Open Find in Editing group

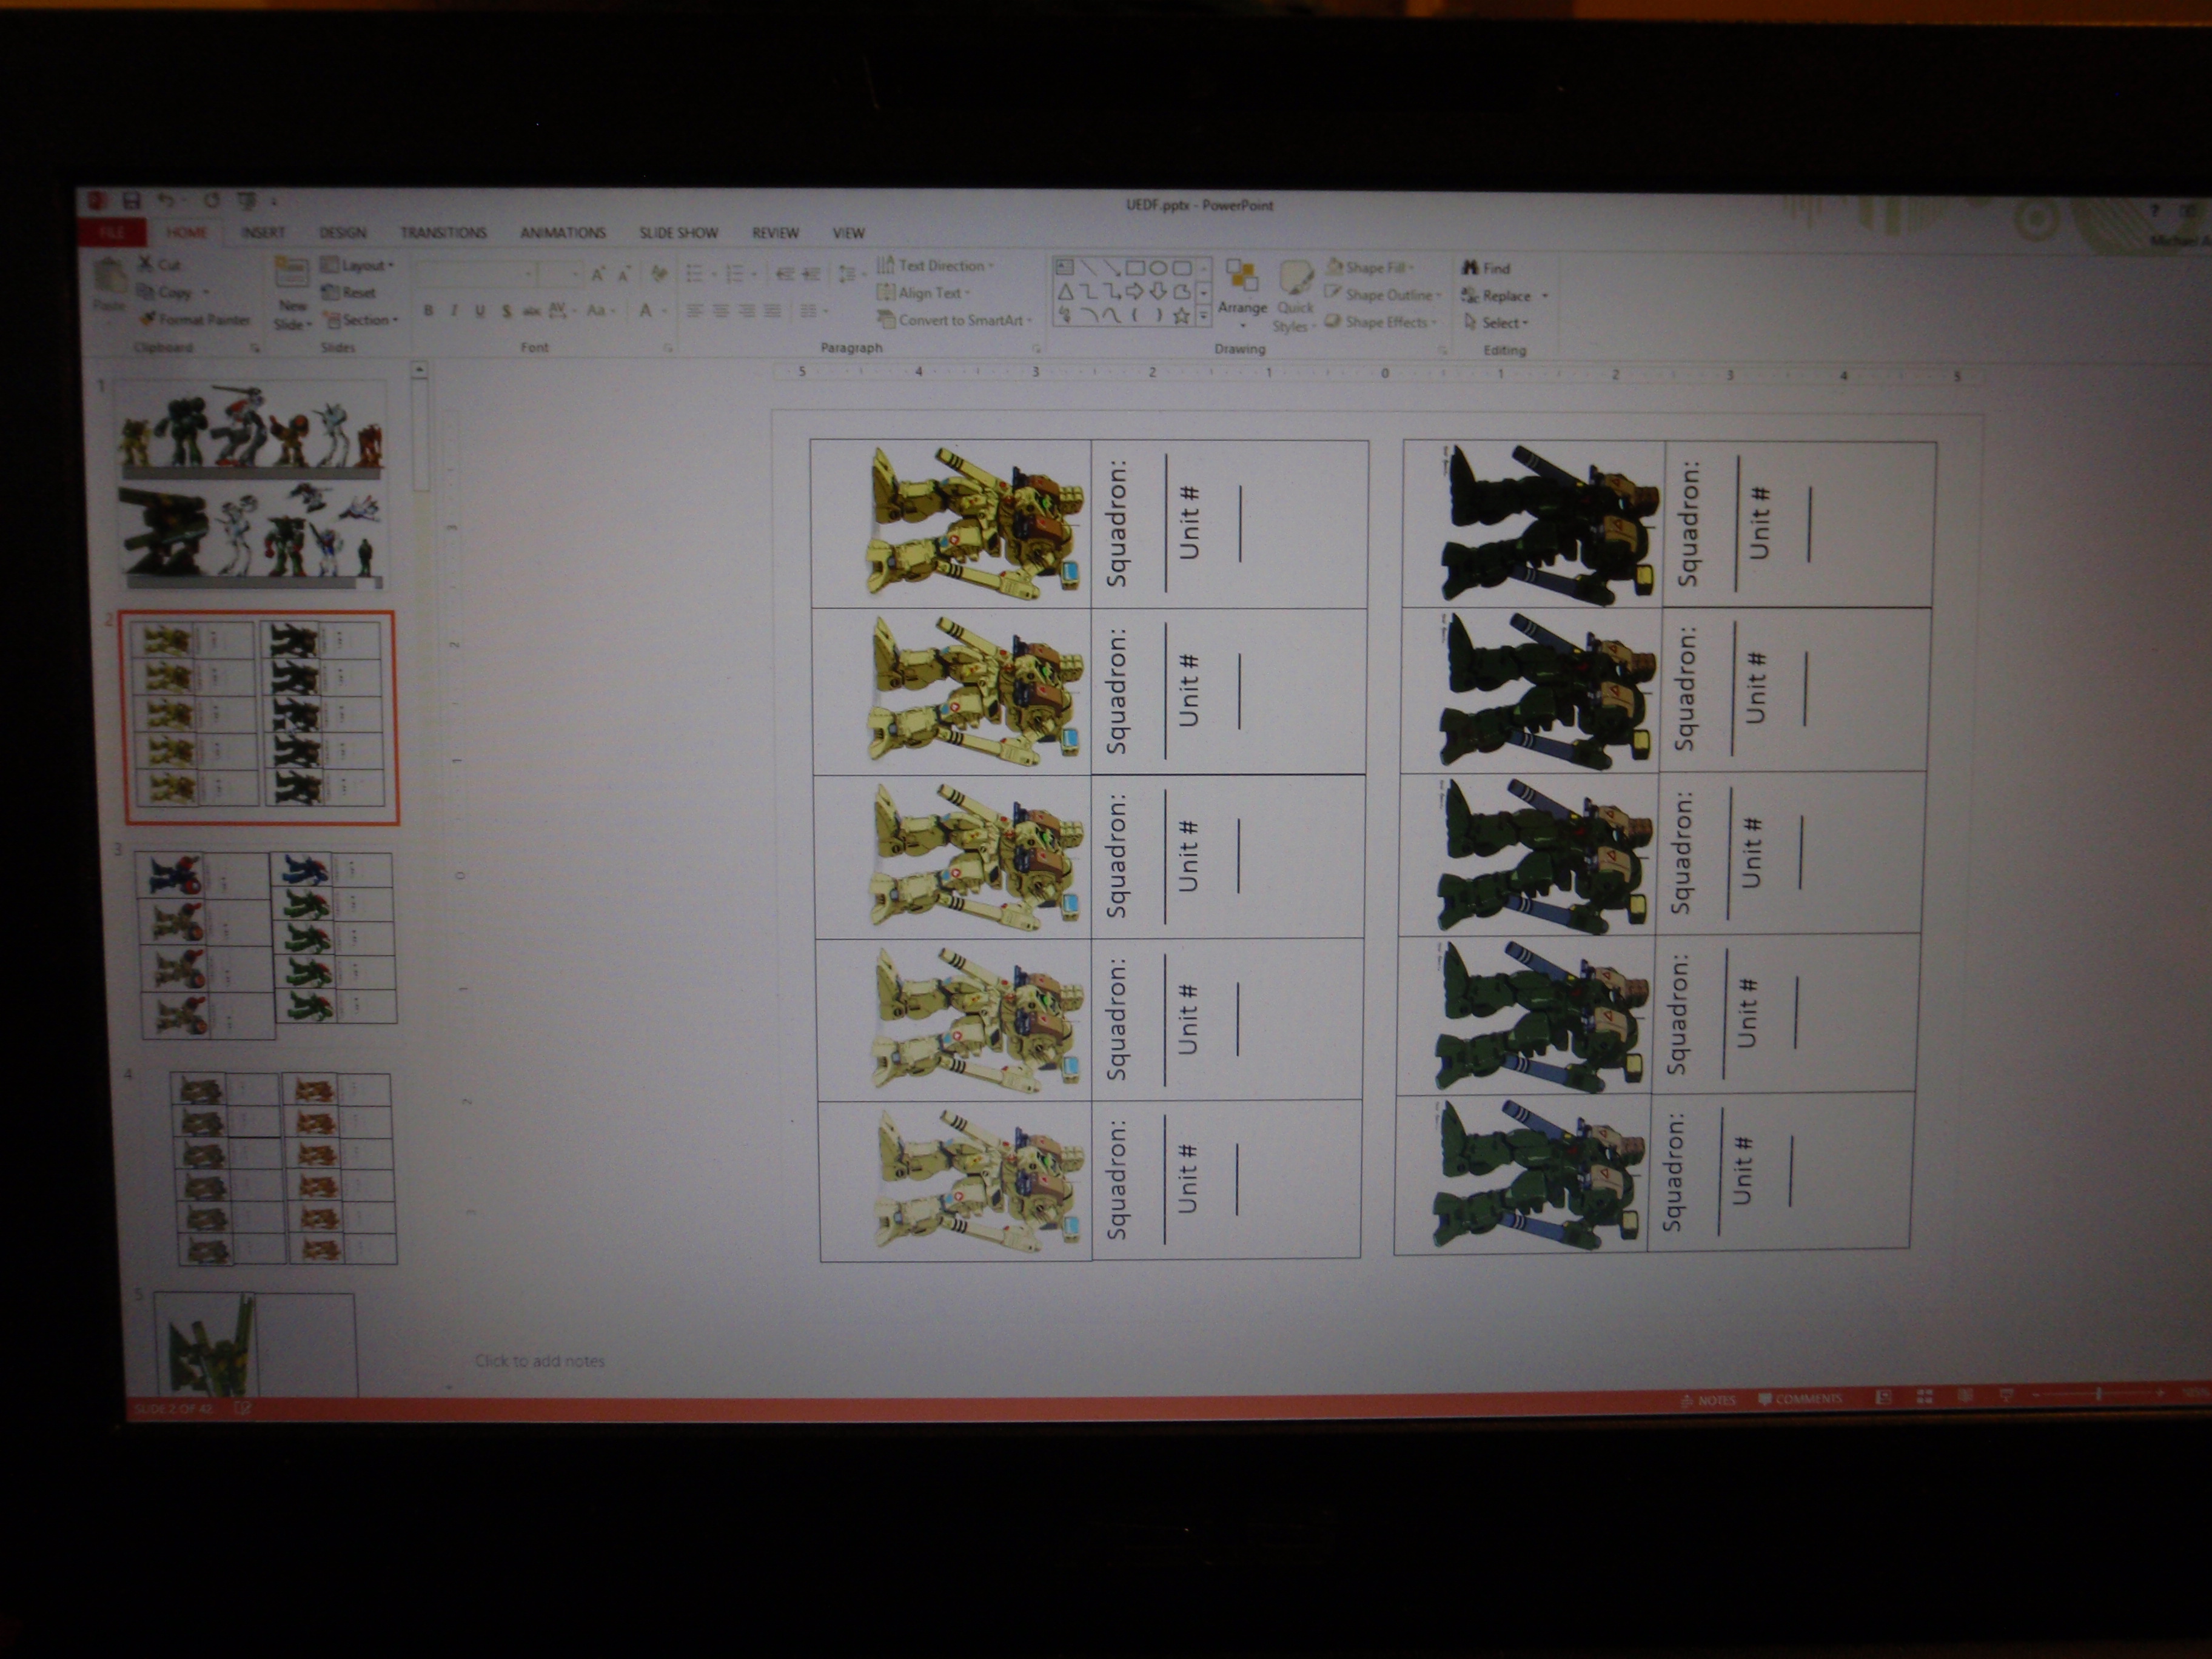tap(1486, 268)
